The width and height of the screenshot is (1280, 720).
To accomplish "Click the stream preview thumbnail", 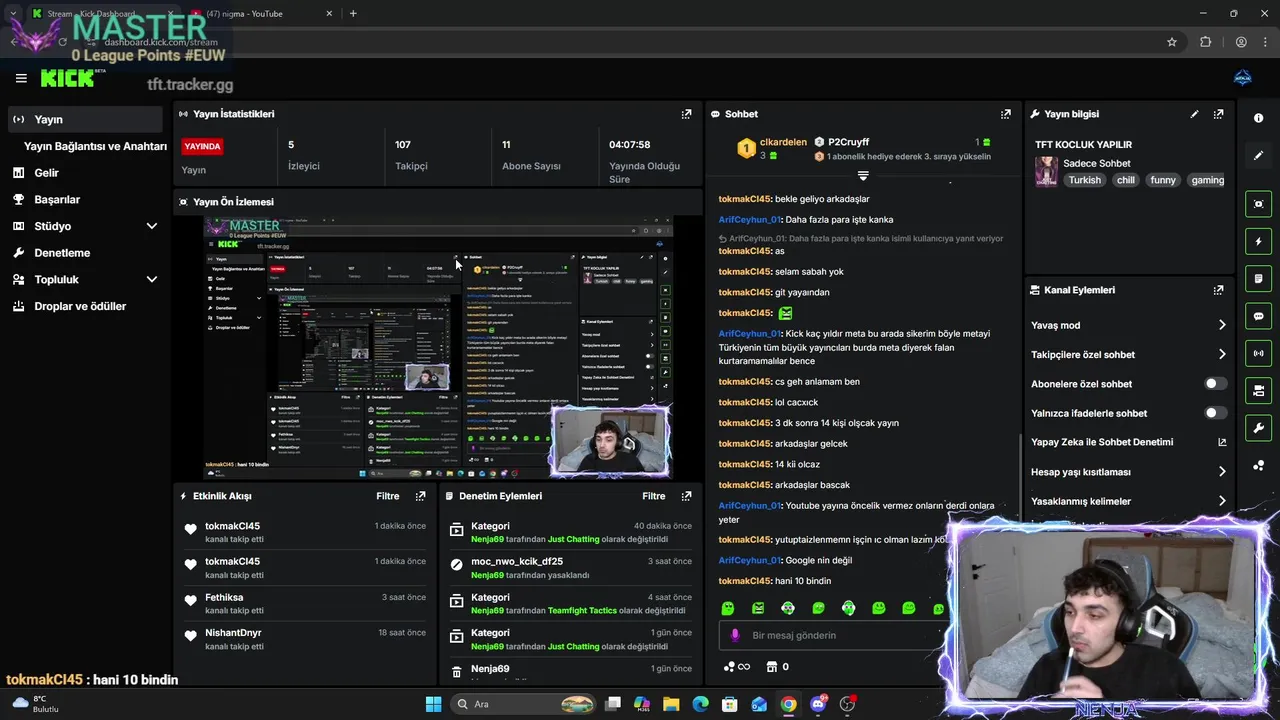I will [x=438, y=347].
